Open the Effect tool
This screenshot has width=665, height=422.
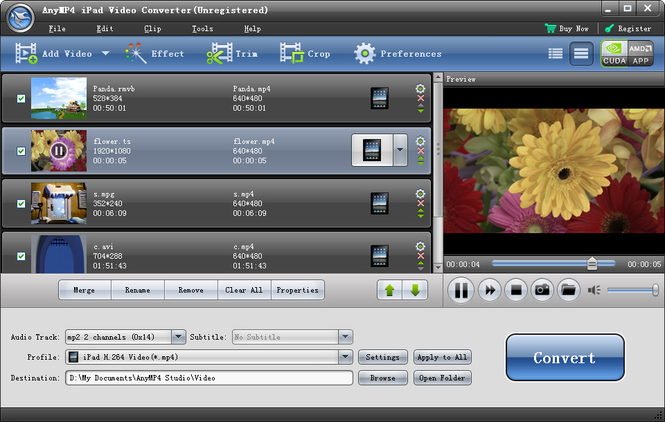(155, 53)
